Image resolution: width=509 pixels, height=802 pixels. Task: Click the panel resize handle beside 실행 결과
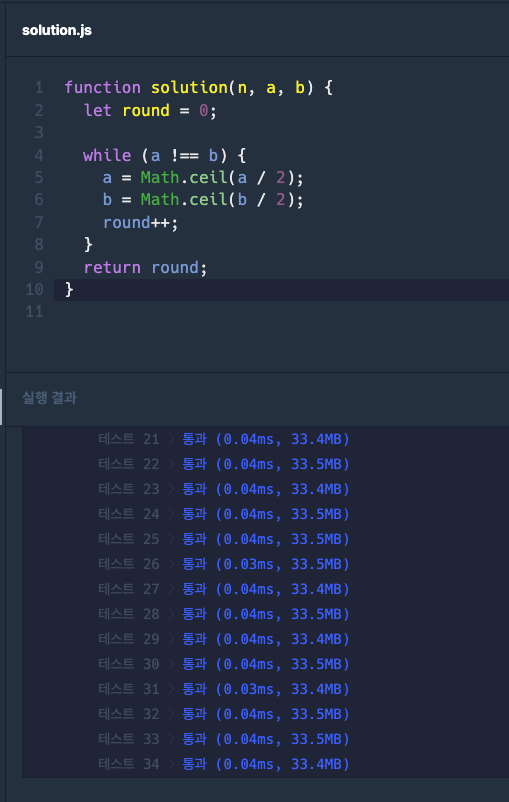click(1, 407)
